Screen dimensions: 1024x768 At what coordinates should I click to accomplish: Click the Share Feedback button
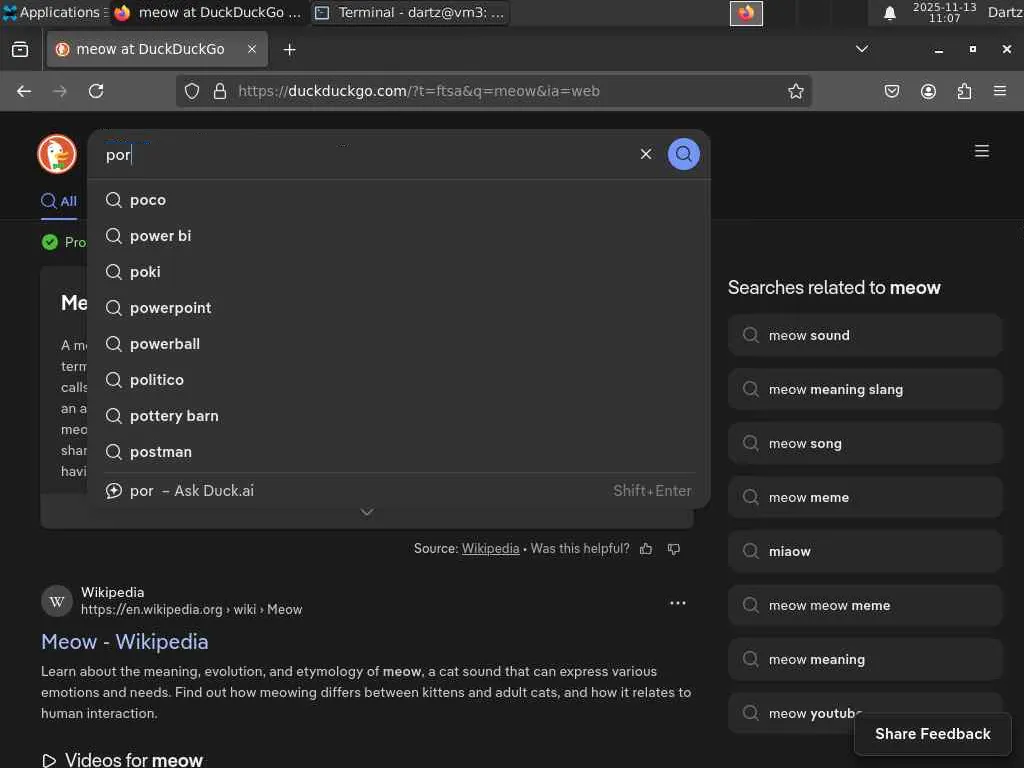(x=933, y=734)
